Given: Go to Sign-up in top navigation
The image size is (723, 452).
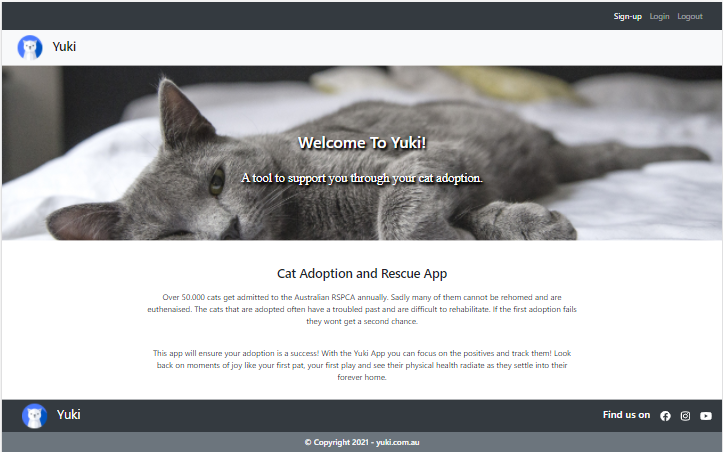Looking at the screenshot, I should (x=628, y=17).
